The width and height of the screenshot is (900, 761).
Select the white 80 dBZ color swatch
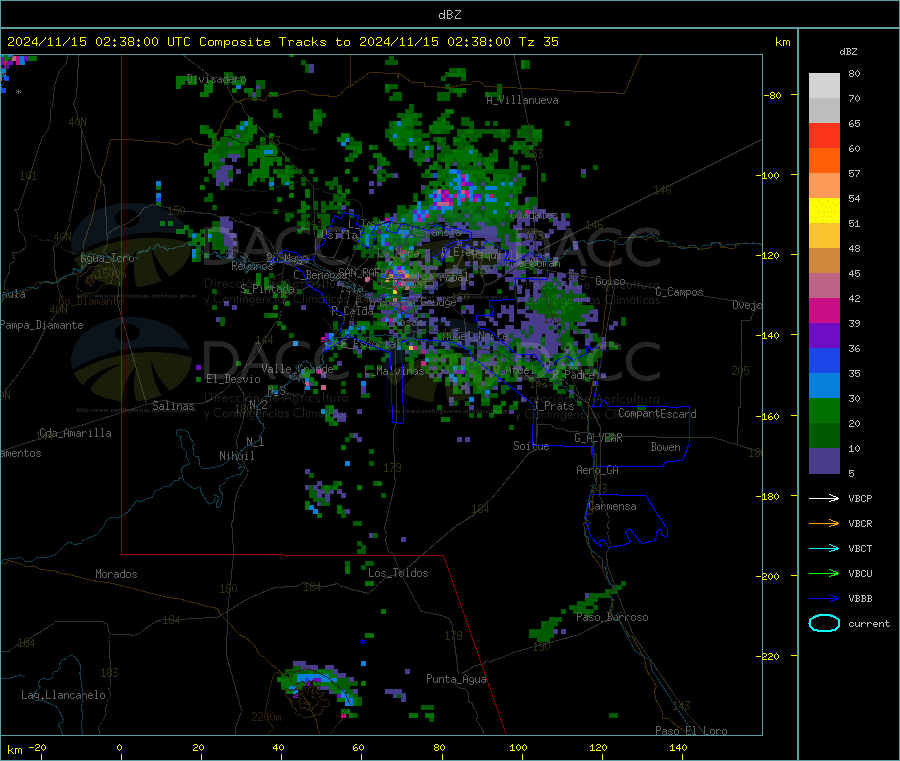point(824,86)
